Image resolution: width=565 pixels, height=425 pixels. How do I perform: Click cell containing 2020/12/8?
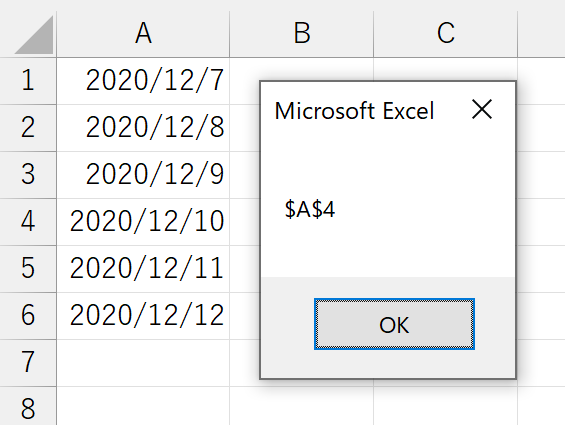pyautogui.click(x=143, y=128)
